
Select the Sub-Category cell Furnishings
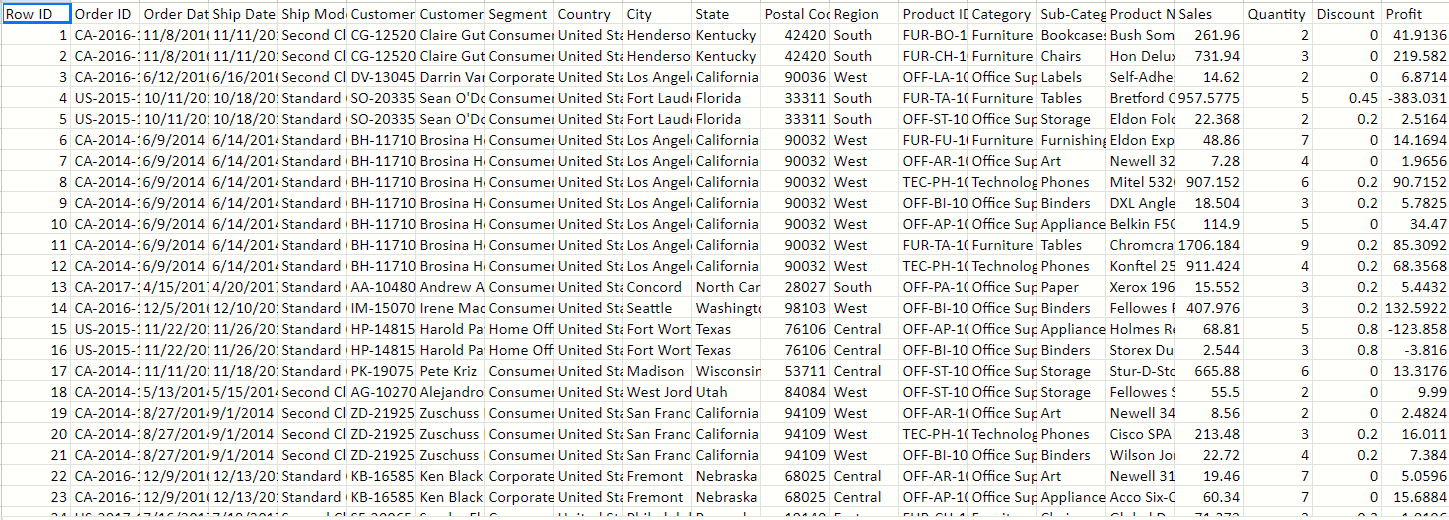tap(1071, 140)
